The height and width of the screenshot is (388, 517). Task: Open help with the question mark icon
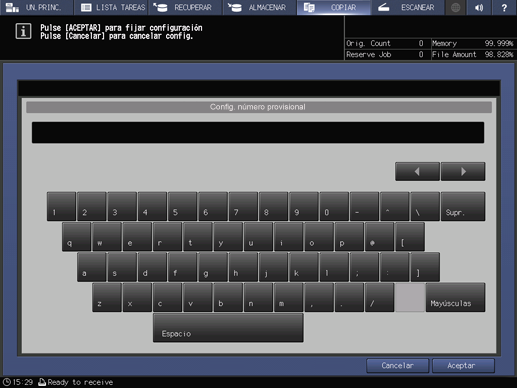[504, 7]
